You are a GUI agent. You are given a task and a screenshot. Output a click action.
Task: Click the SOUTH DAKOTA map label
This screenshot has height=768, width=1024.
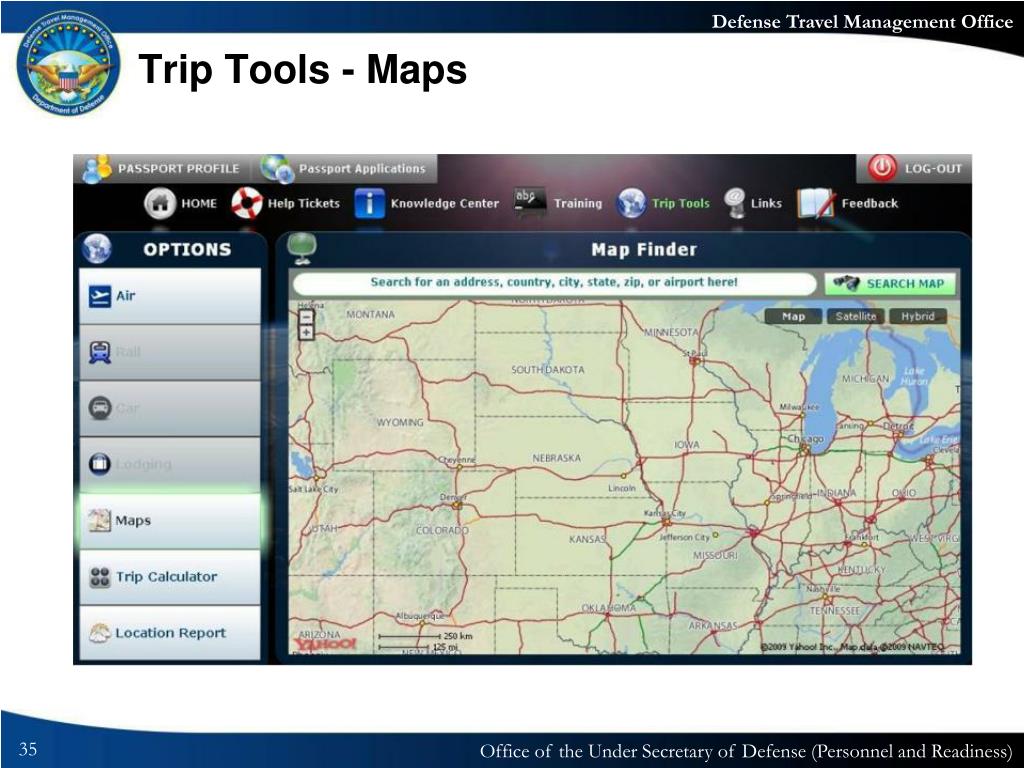pos(548,370)
